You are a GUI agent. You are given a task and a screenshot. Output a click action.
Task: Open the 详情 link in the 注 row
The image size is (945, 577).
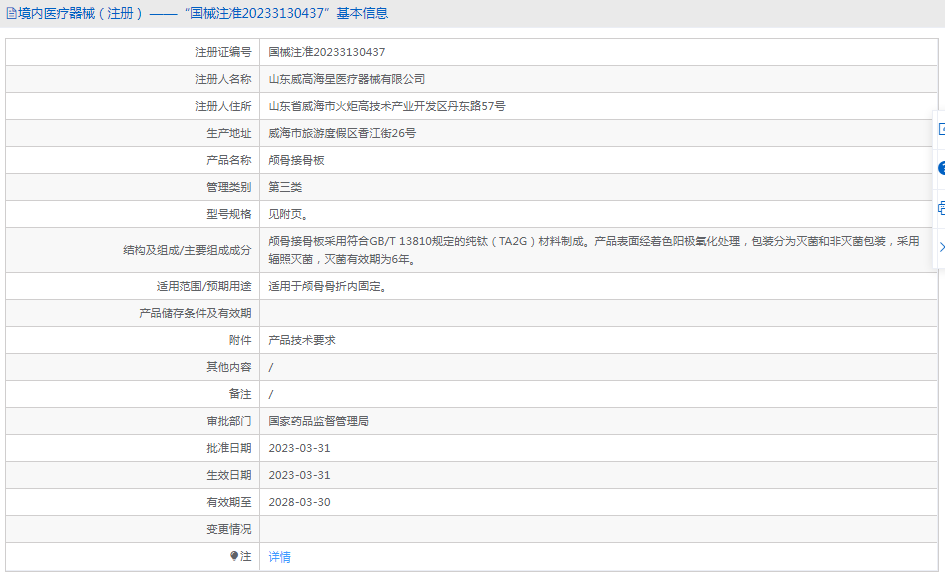pyautogui.click(x=279, y=557)
